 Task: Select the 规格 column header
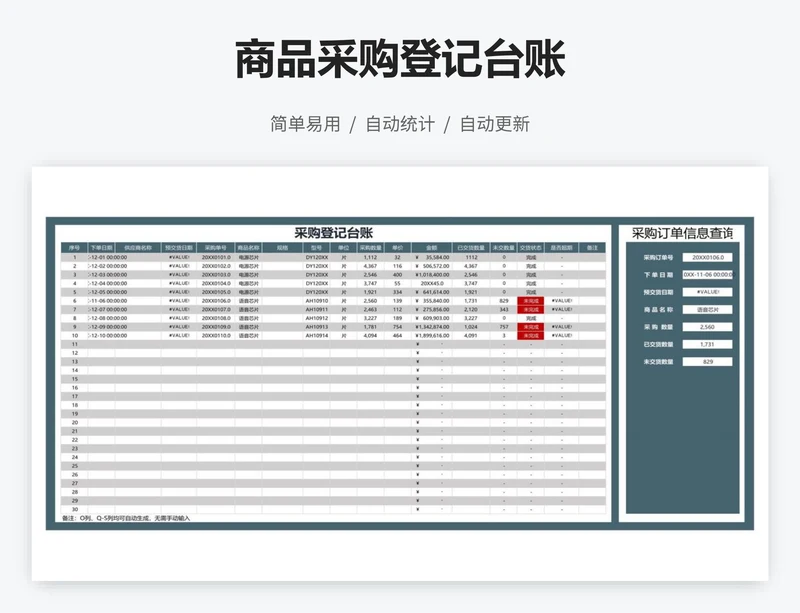pyautogui.click(x=282, y=248)
